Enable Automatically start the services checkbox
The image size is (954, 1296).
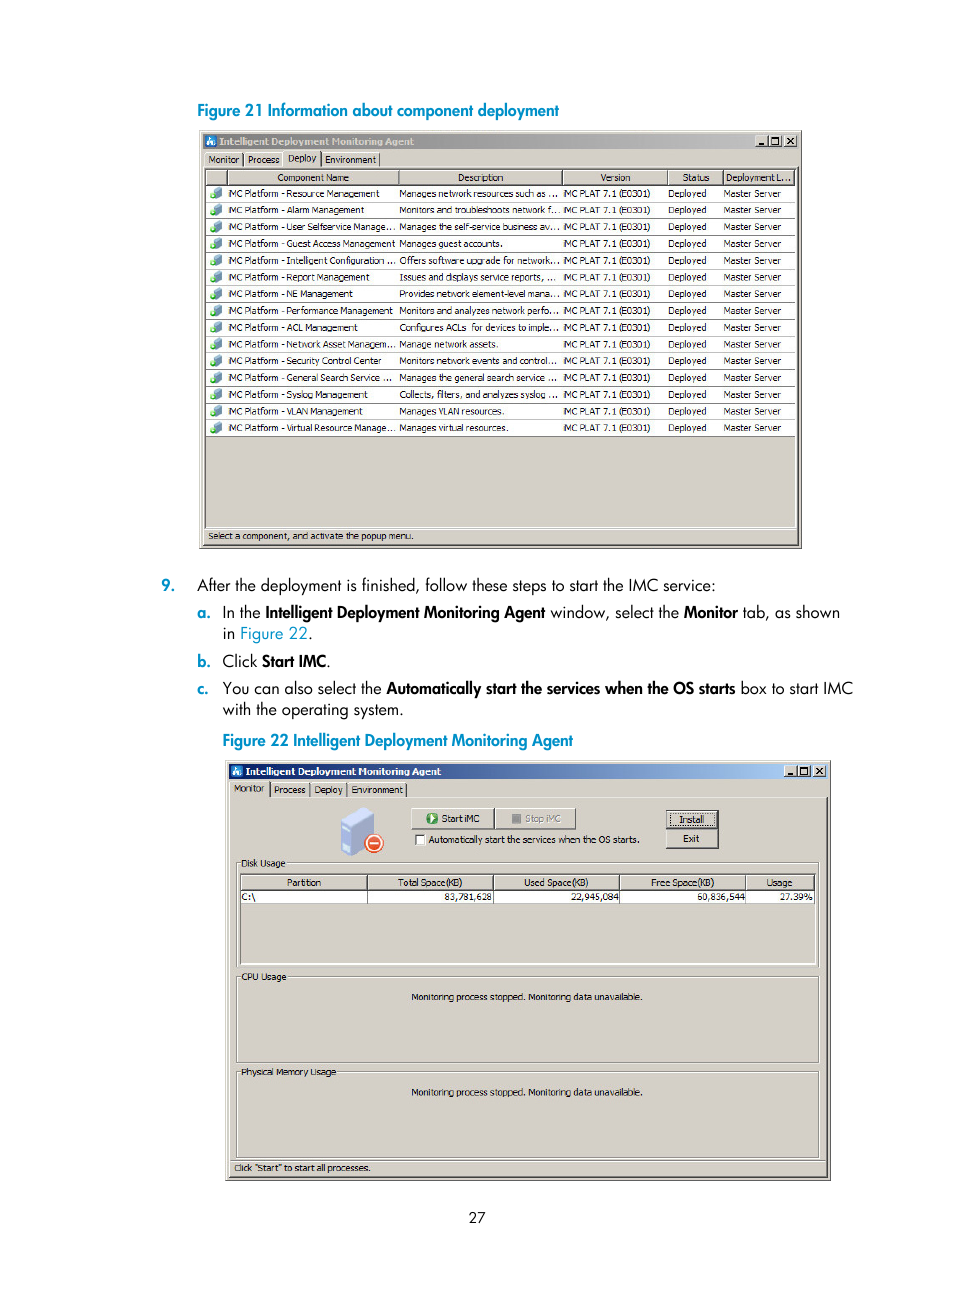pyautogui.click(x=420, y=840)
